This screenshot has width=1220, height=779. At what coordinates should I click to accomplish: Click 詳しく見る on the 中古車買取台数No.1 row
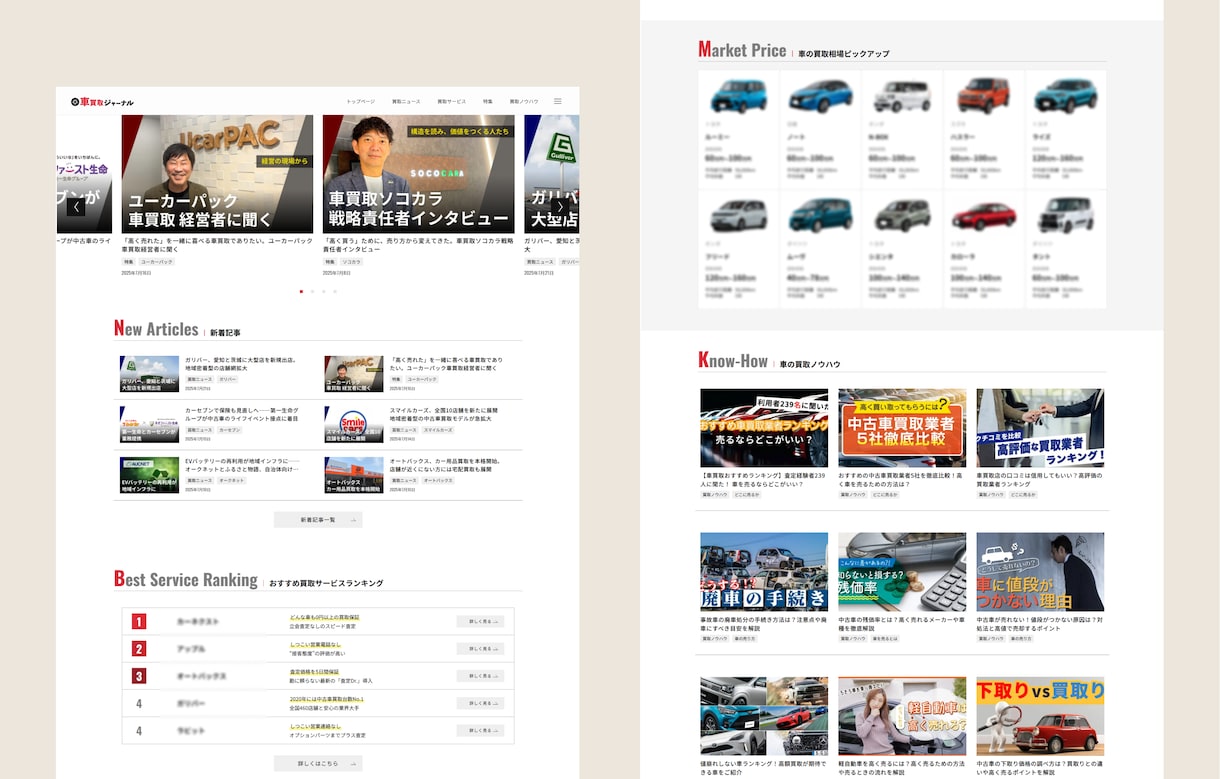pyautogui.click(x=480, y=703)
